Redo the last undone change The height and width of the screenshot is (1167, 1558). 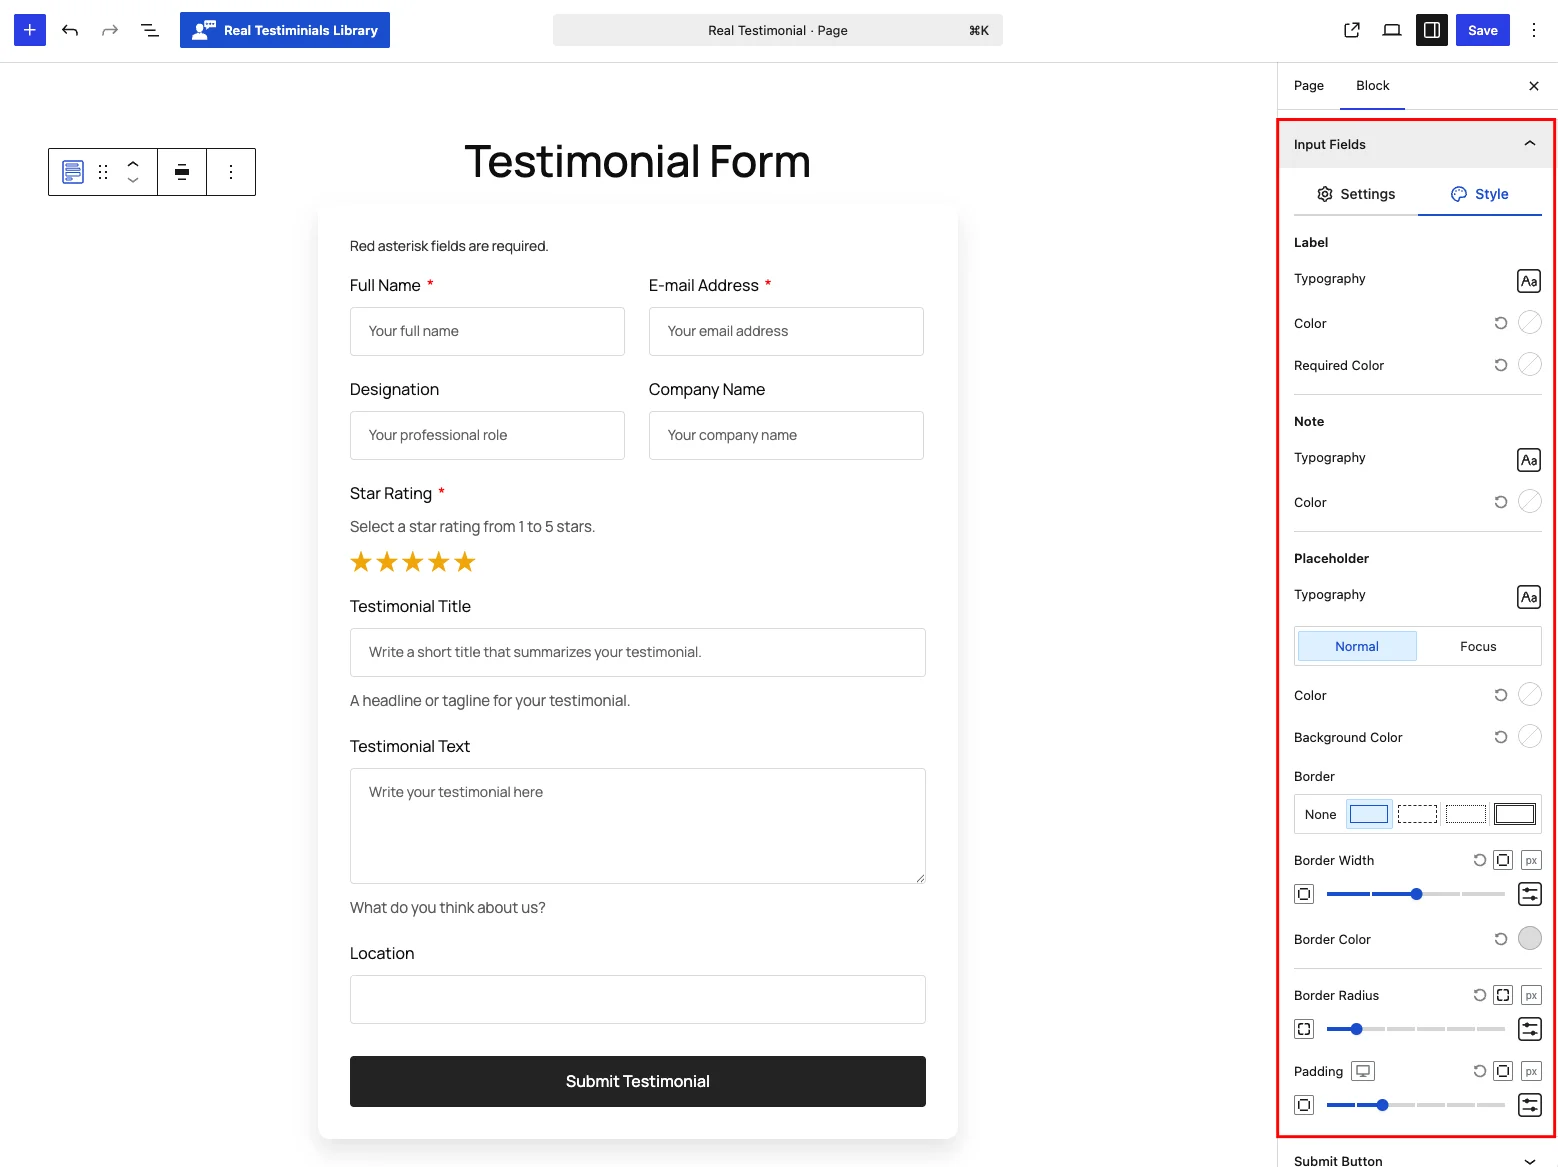pyautogui.click(x=110, y=30)
